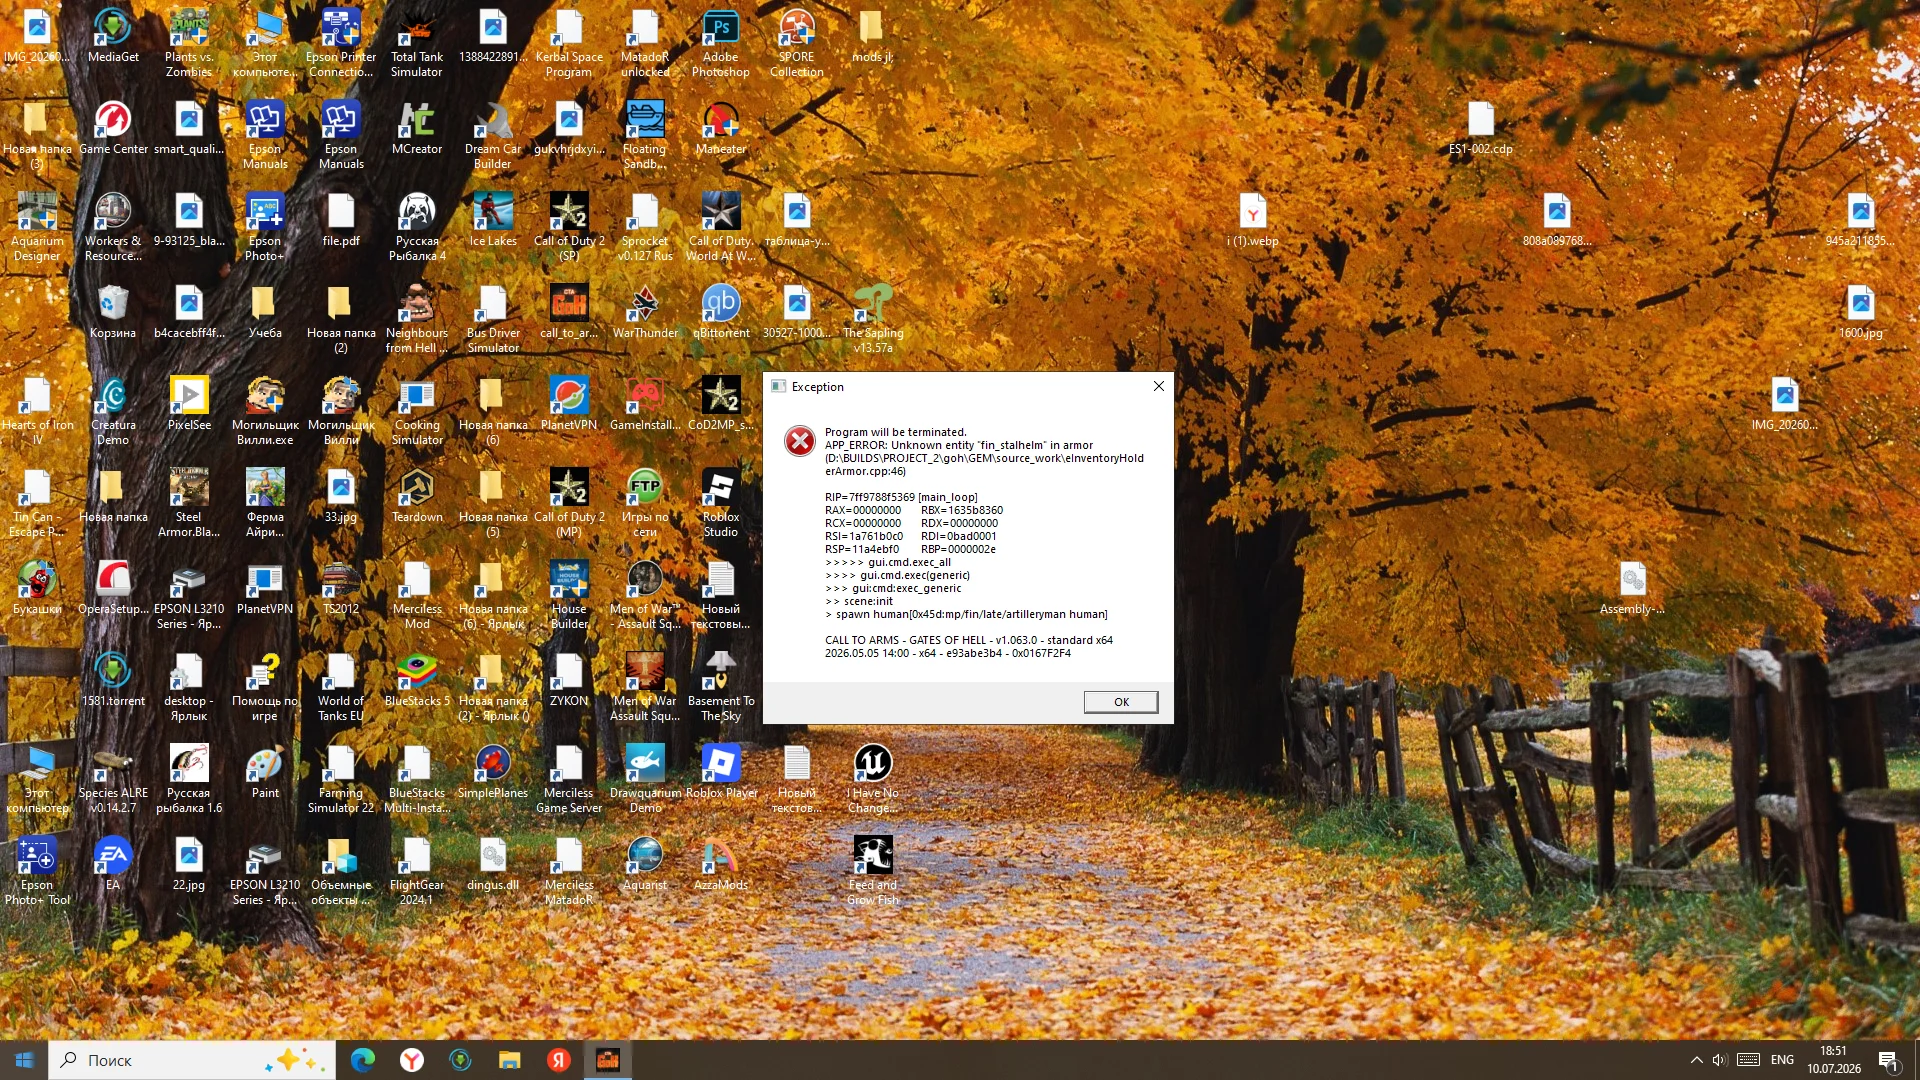Select Call of Duty 2 (MP) icon

click(569, 503)
